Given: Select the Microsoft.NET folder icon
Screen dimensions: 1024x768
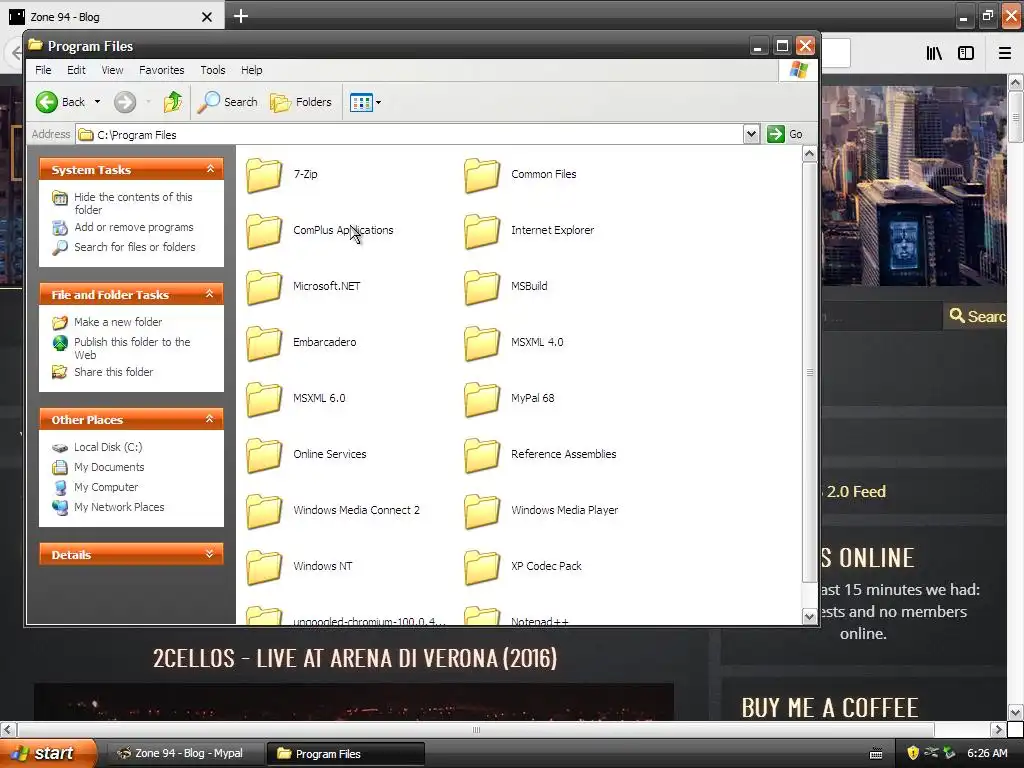Looking at the screenshot, I should [264, 287].
